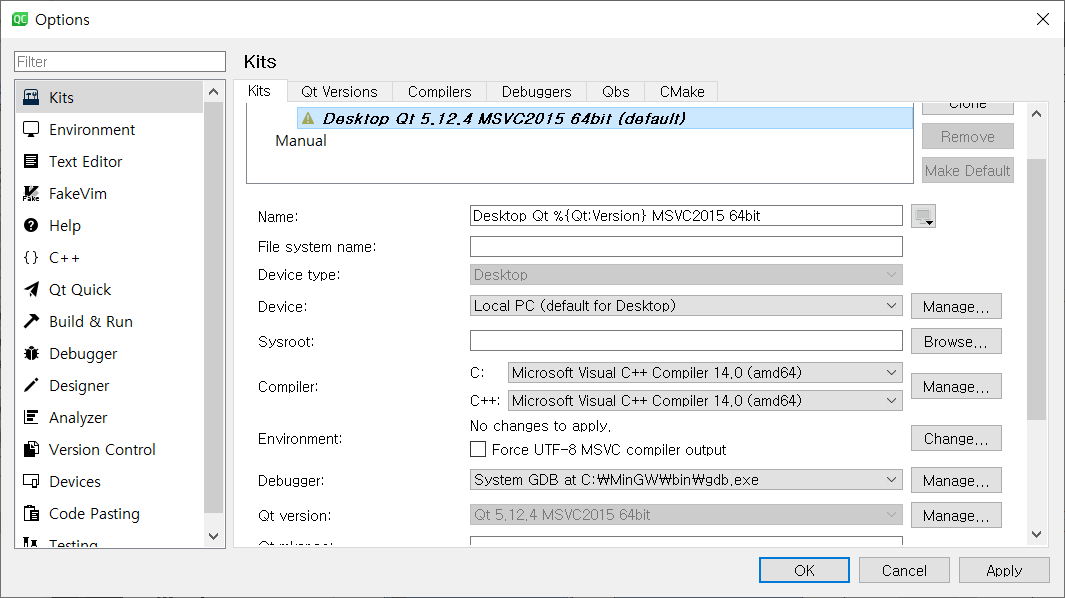Switch to the Qt Versions tab
Screen dimensions: 1065x598
[x=339, y=92]
